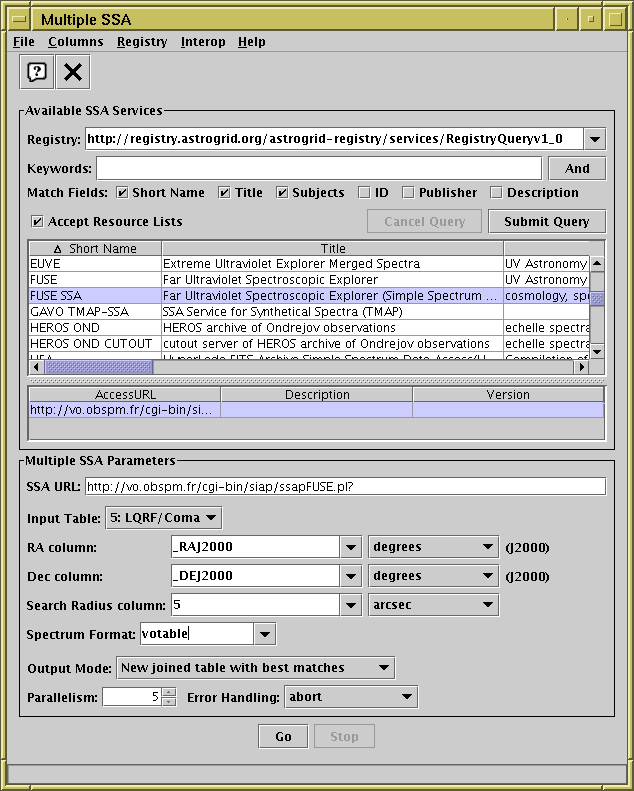Click the AccessURL column header
634x791 pixels.
[125, 394]
